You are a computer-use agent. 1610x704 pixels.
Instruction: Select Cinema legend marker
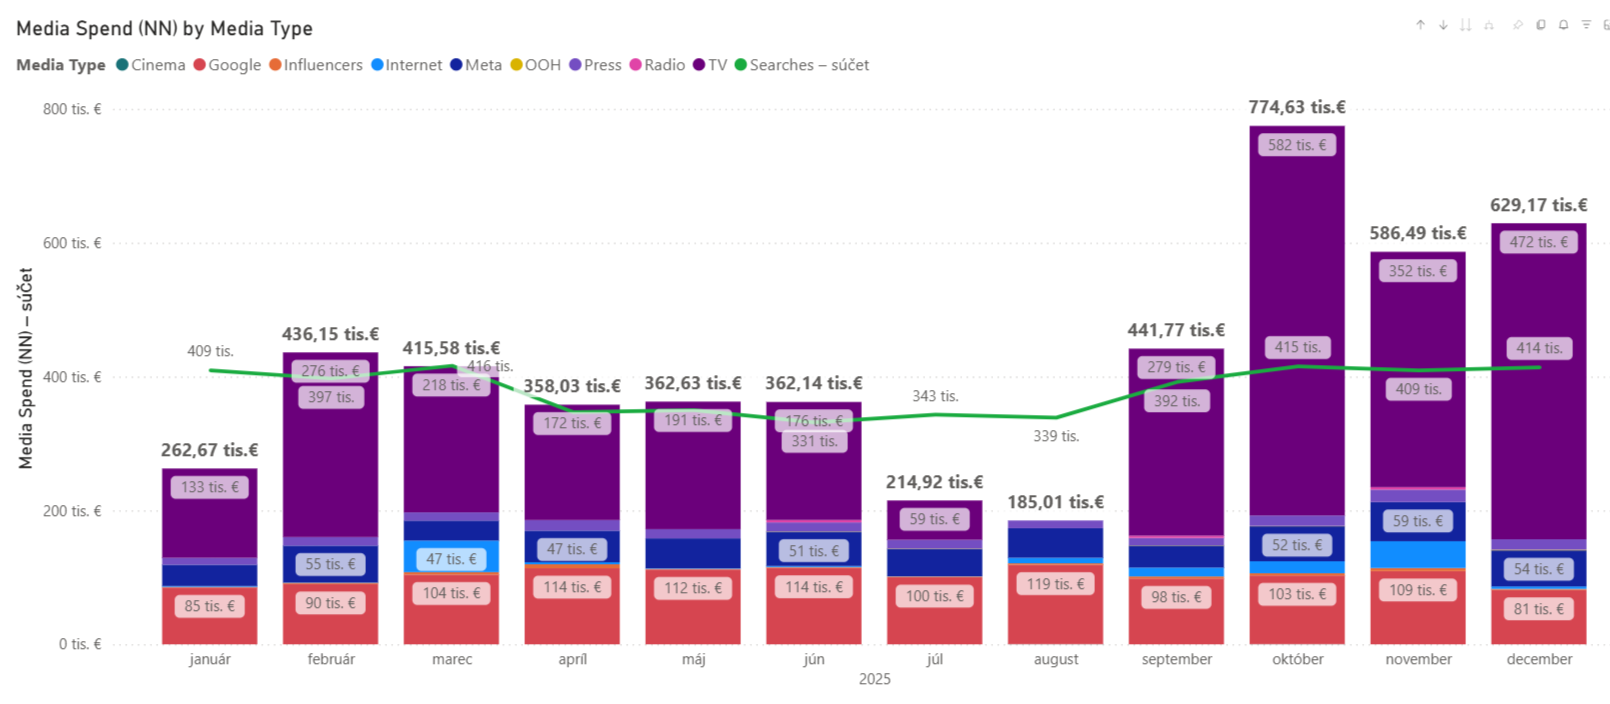tap(122, 65)
